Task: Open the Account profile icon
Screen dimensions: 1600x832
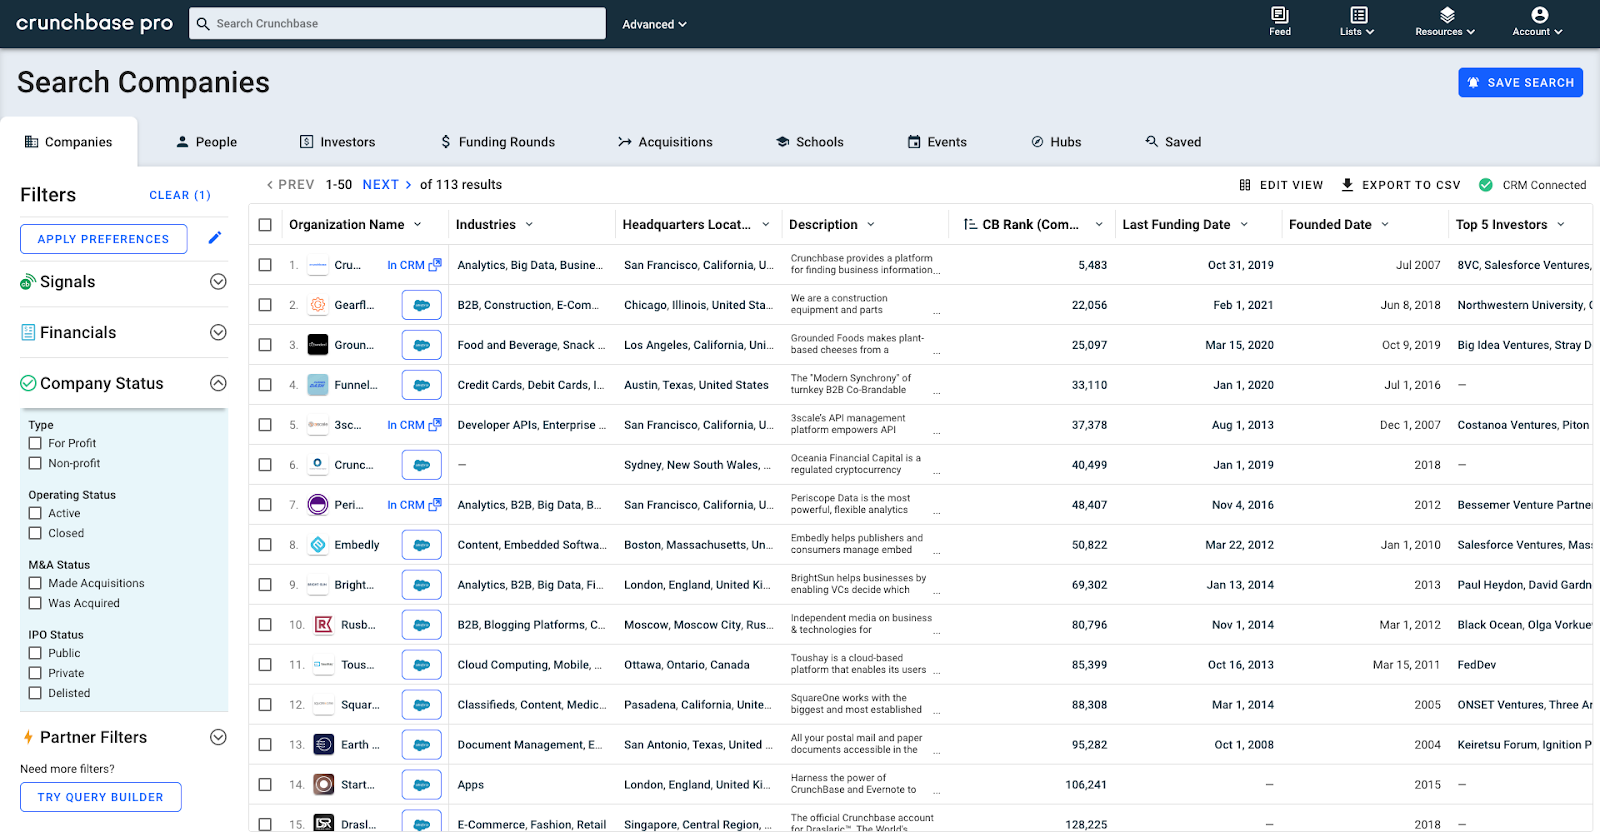Action: click(1539, 15)
